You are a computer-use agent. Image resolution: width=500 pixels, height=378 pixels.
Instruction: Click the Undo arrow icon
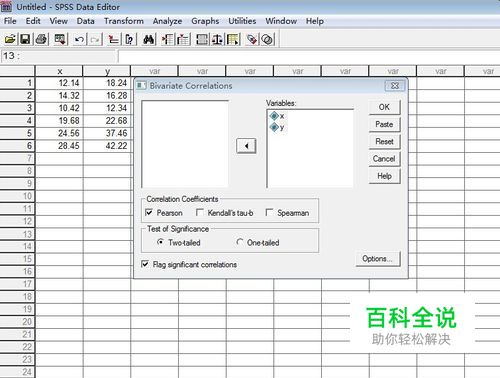point(79,40)
